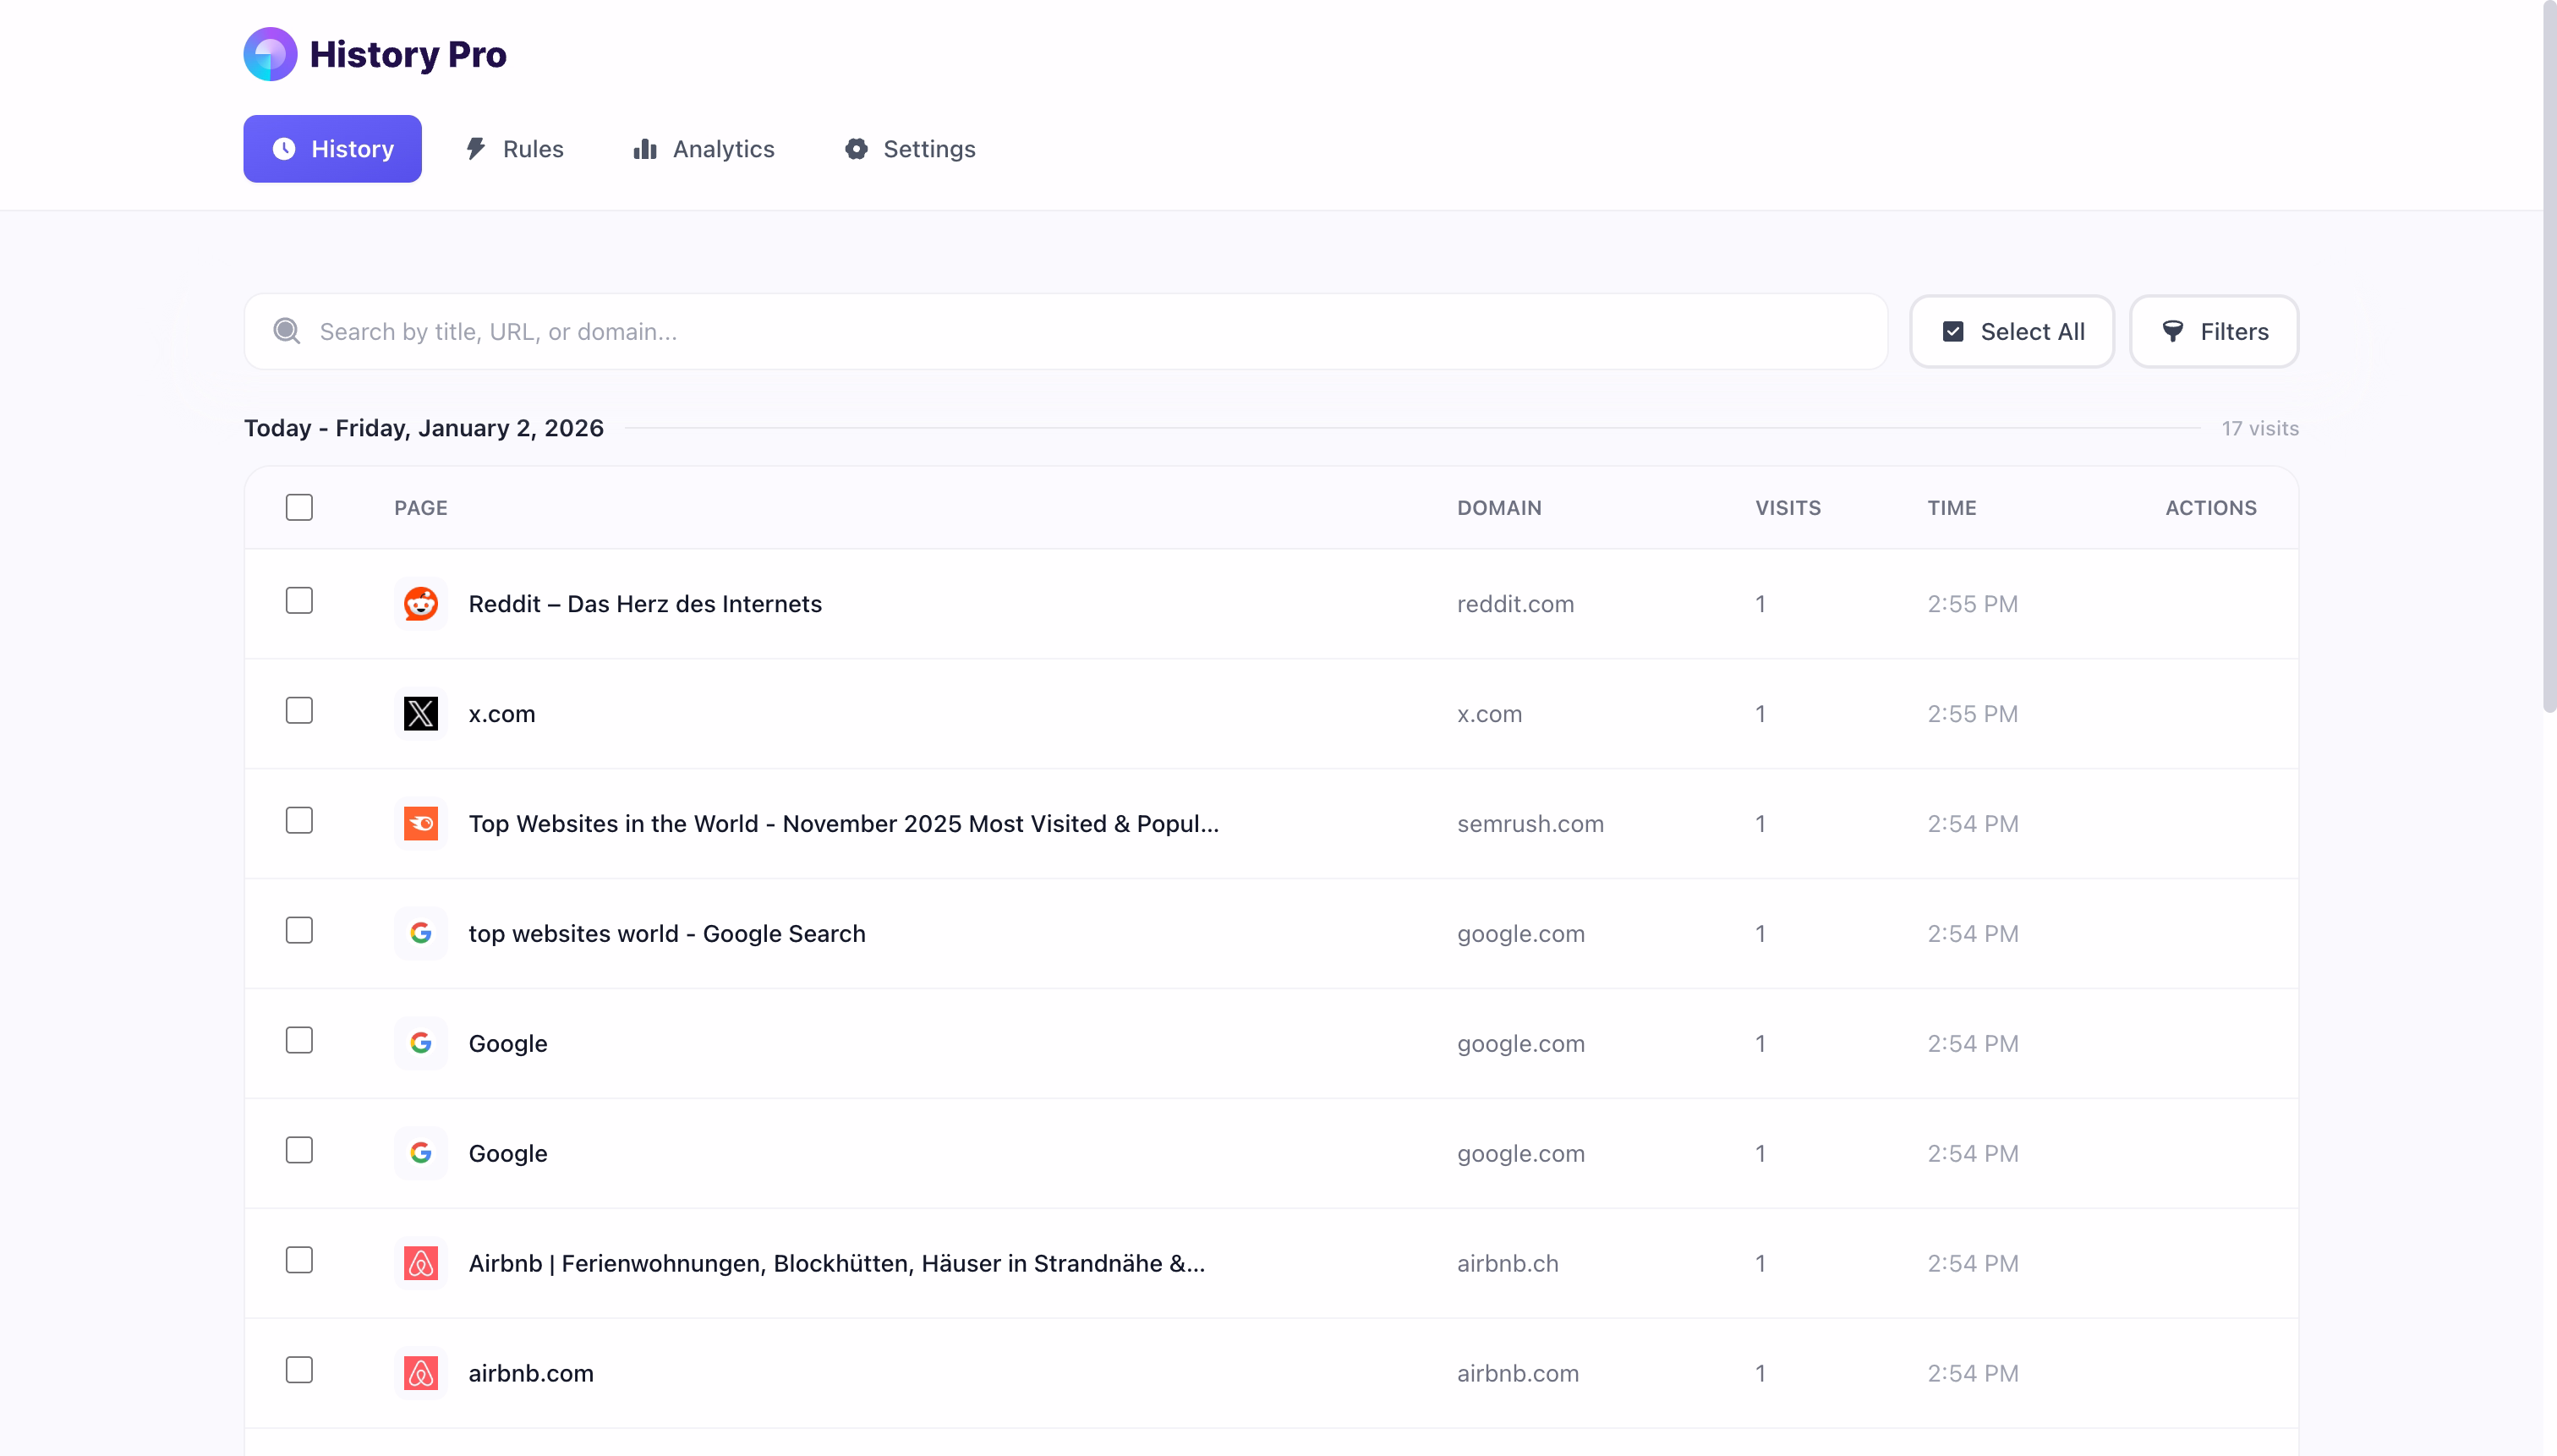Check the select-all checkbox in the table header
Viewport: 2557px width, 1456px height.
coord(298,507)
